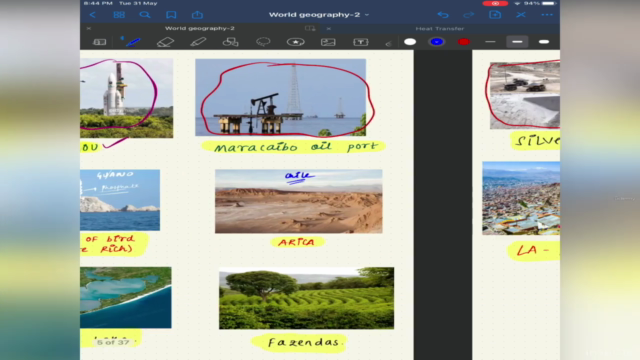Select the medium stroke width
The width and height of the screenshot is (640, 360).
click(517, 42)
